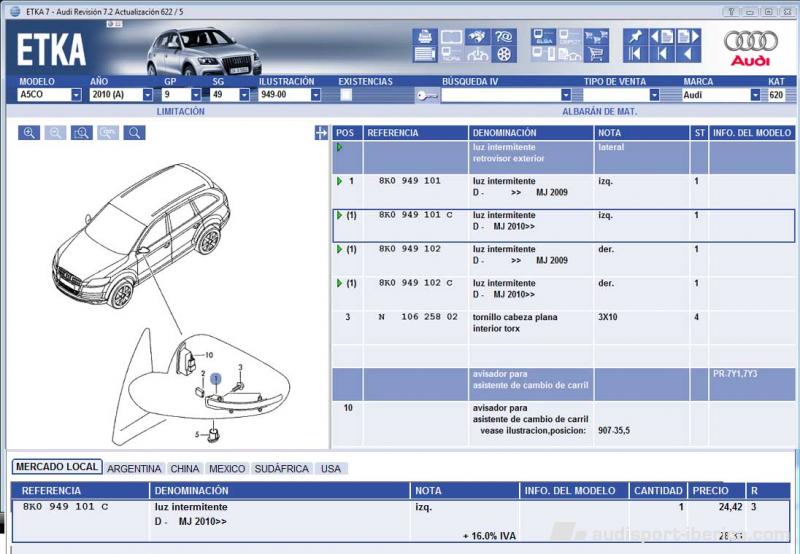The image size is (800, 554).
Task: Click the 907-35,5 illustration reference
Action: pos(614,431)
